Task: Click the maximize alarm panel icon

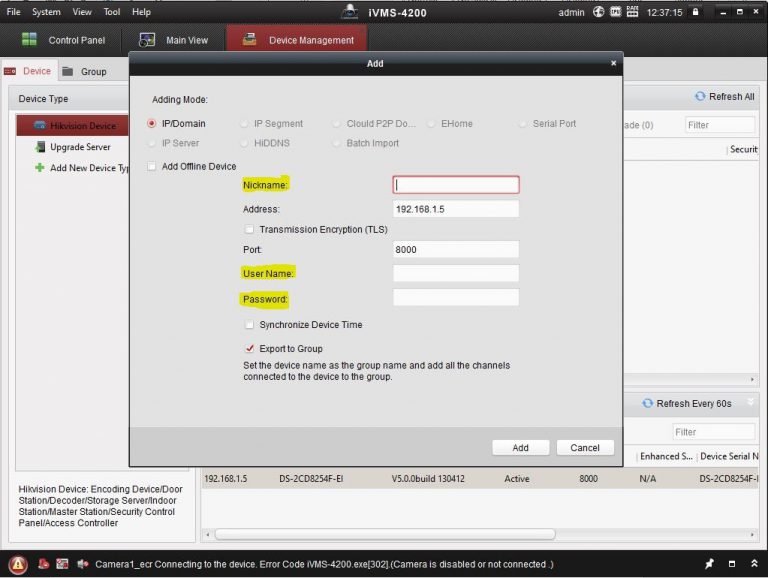Action: 732,564
